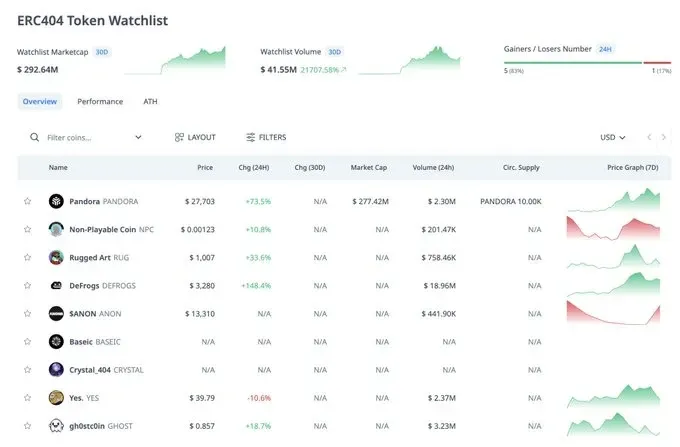Open the USD currency dropdown

pos(612,137)
